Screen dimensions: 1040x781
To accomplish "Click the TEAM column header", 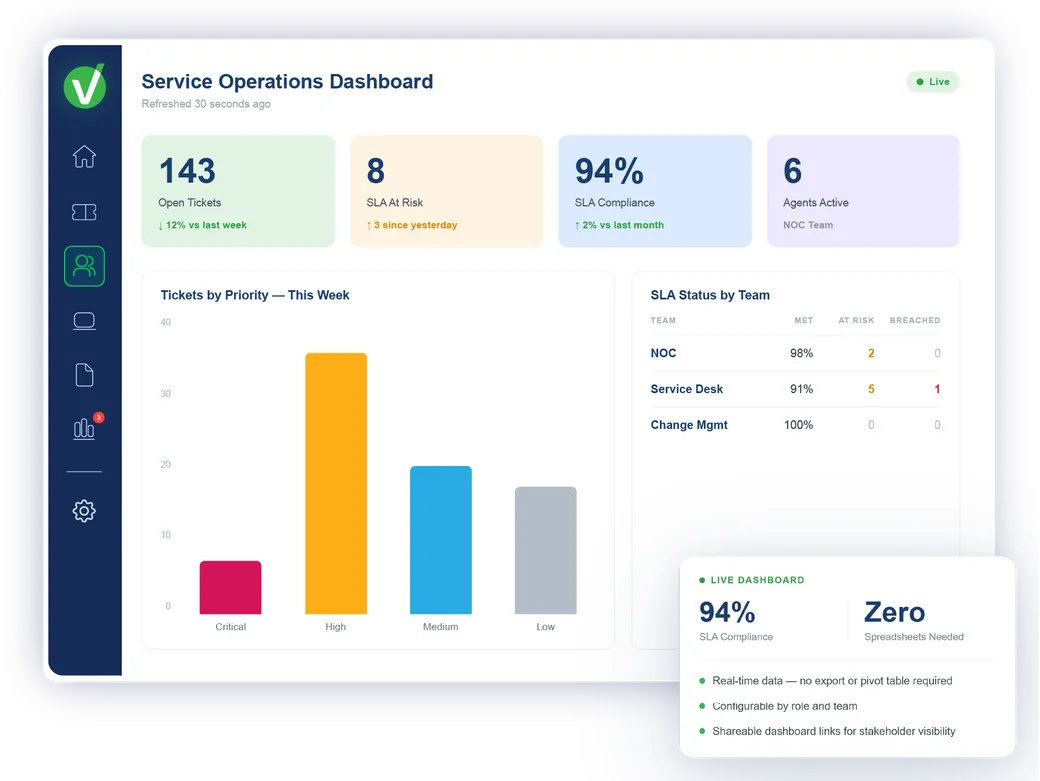I will (x=663, y=320).
